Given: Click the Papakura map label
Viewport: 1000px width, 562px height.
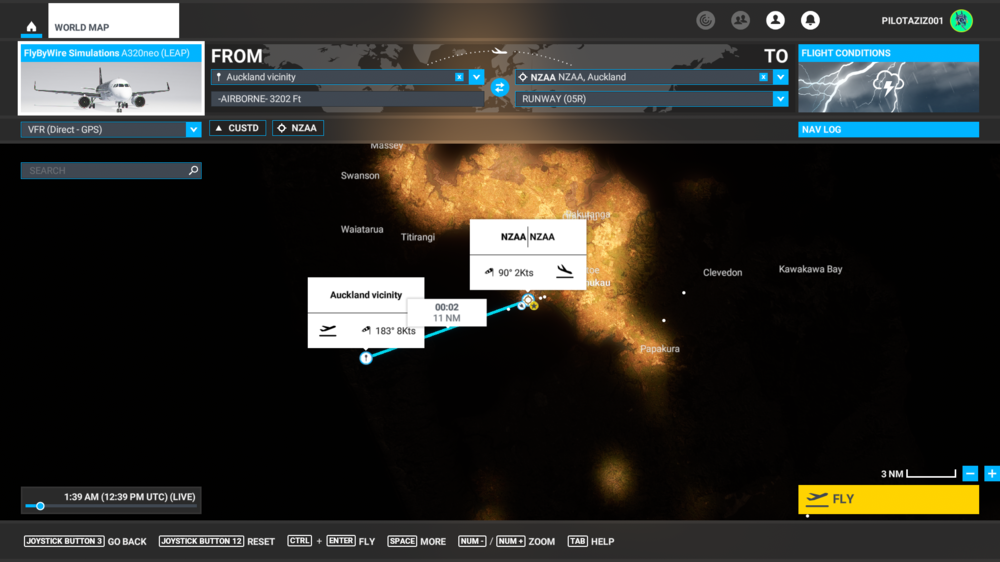Looking at the screenshot, I should tap(659, 349).
